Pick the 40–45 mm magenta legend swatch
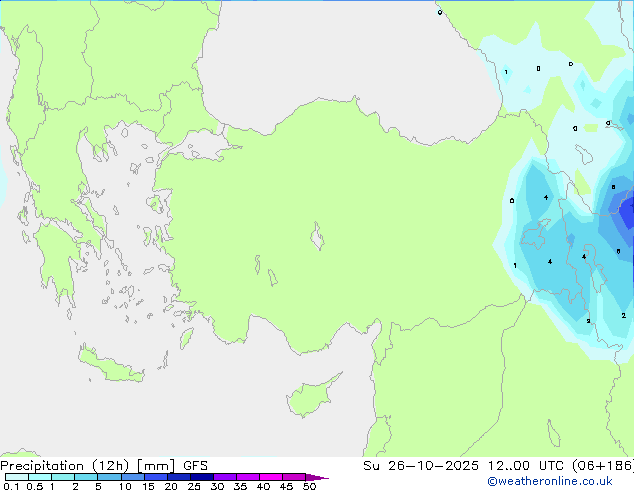 point(271,477)
